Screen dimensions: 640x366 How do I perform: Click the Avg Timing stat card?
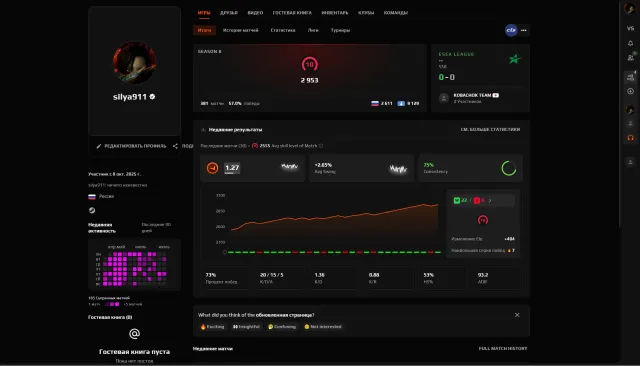point(361,168)
